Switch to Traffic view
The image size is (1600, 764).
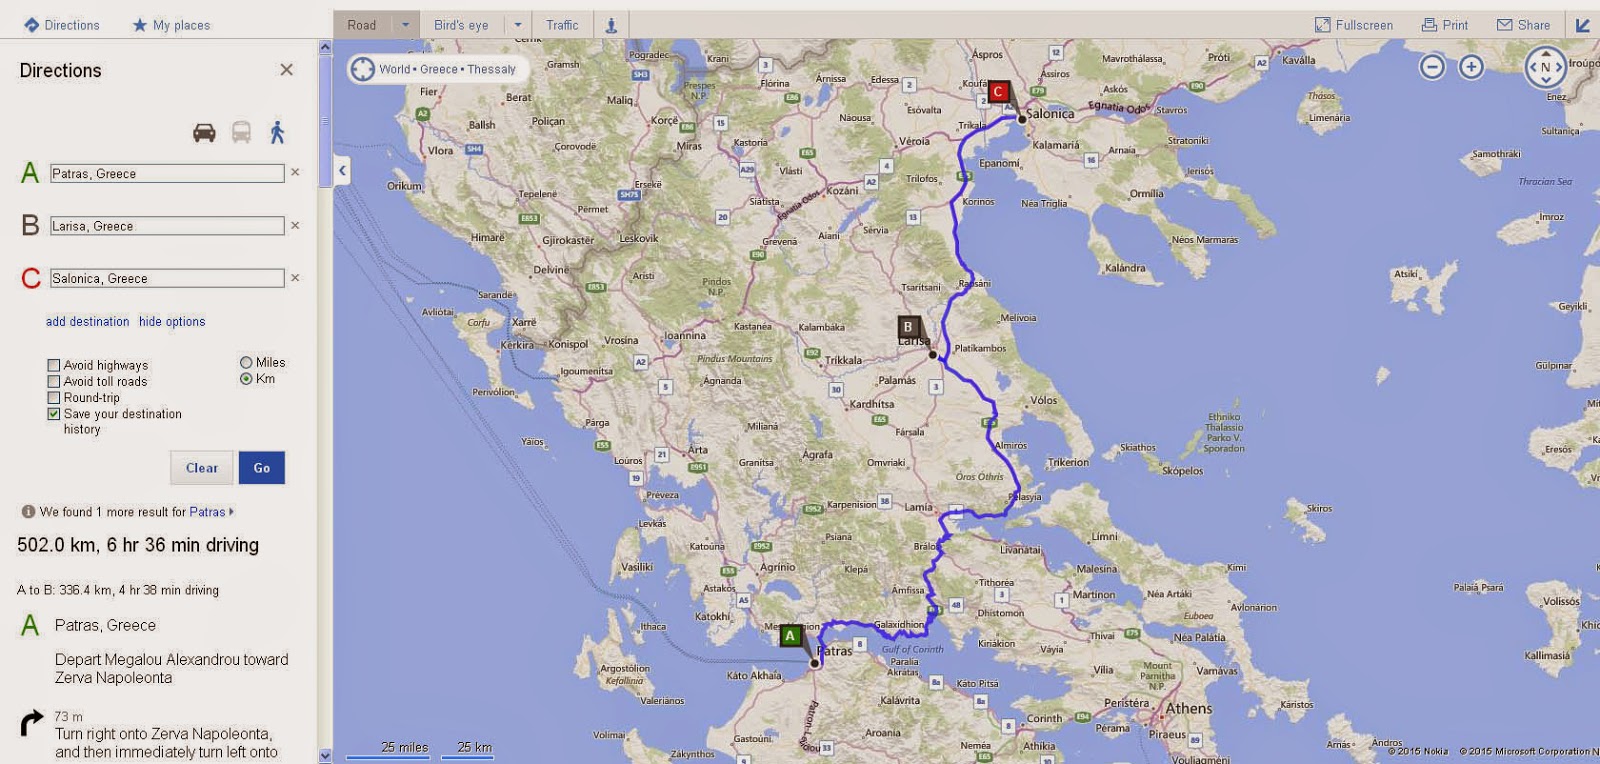tap(562, 25)
